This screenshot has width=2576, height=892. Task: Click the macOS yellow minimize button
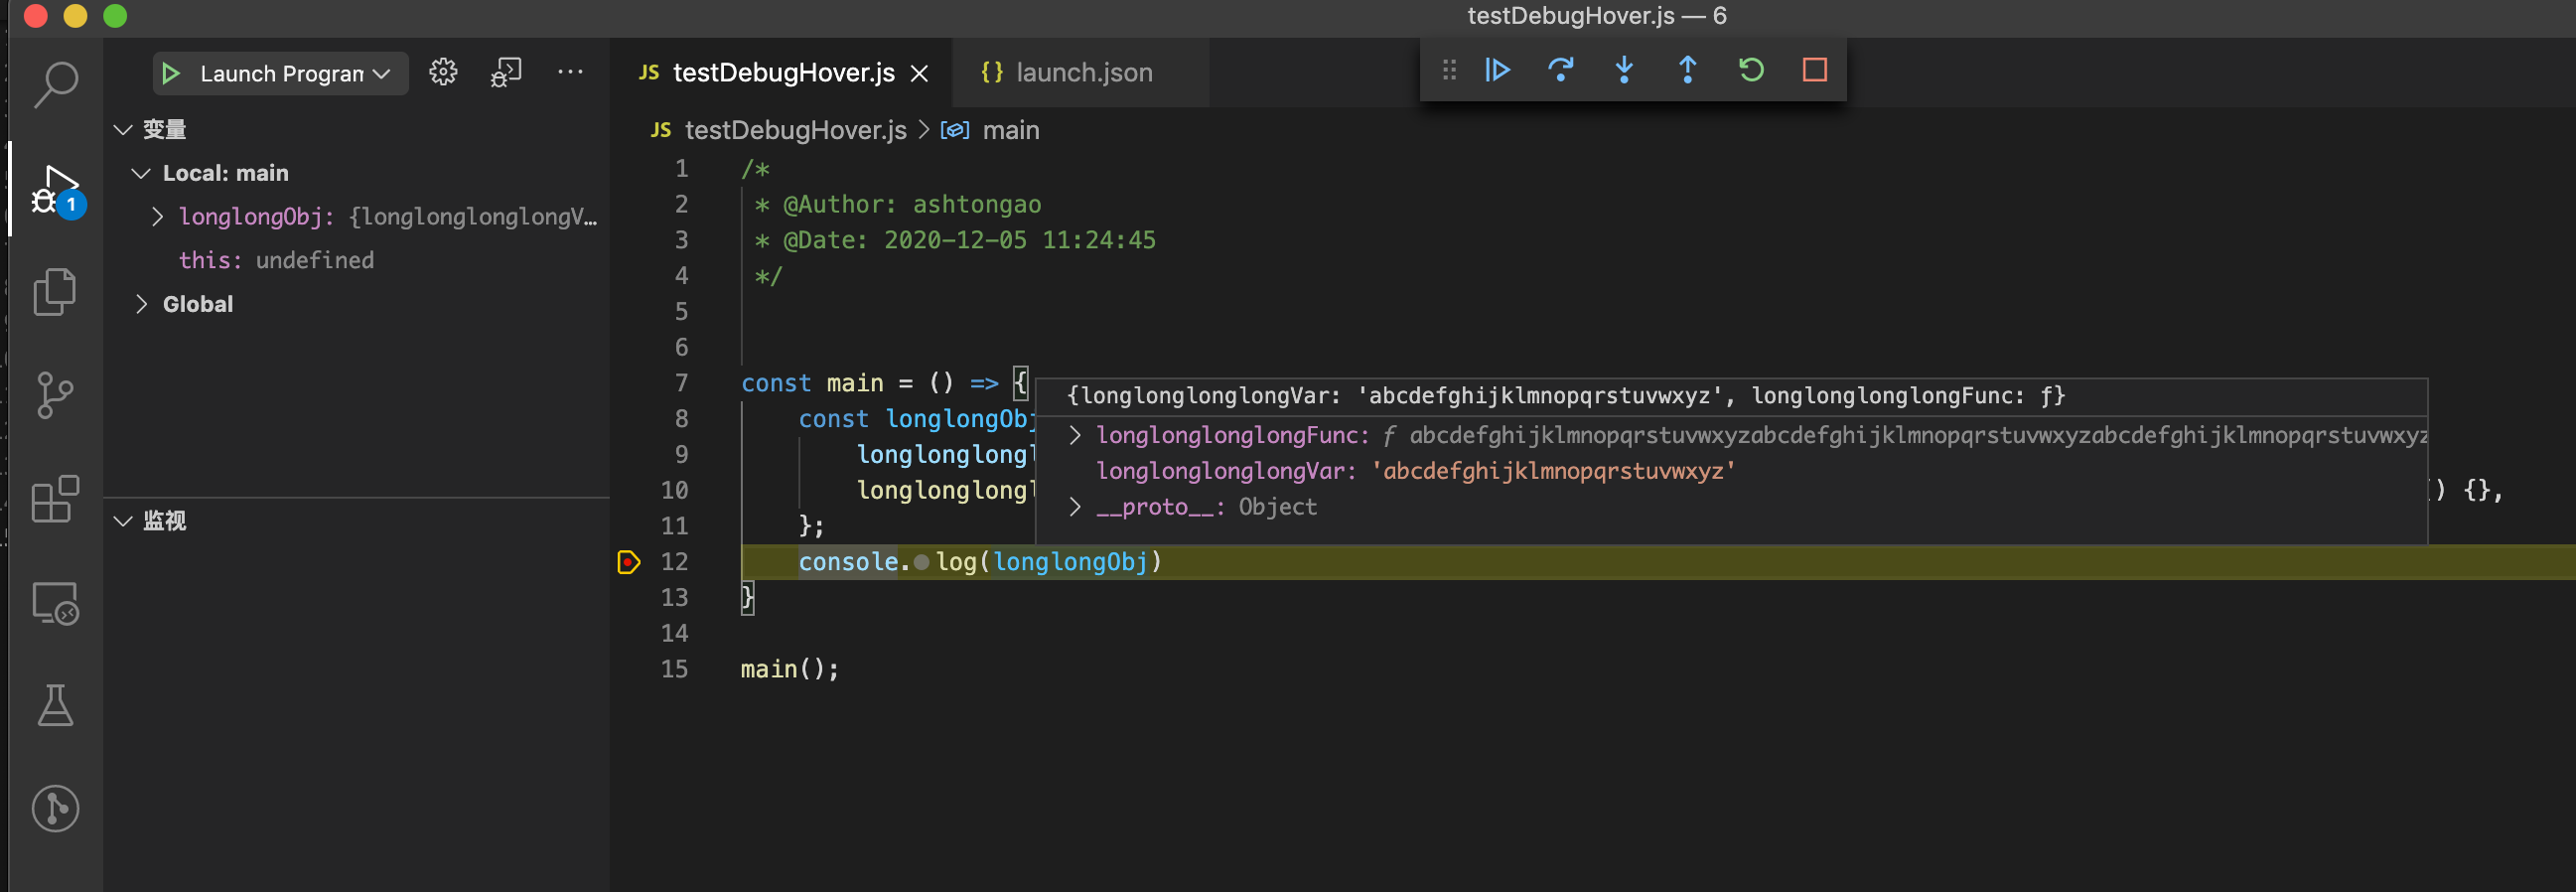[75, 16]
